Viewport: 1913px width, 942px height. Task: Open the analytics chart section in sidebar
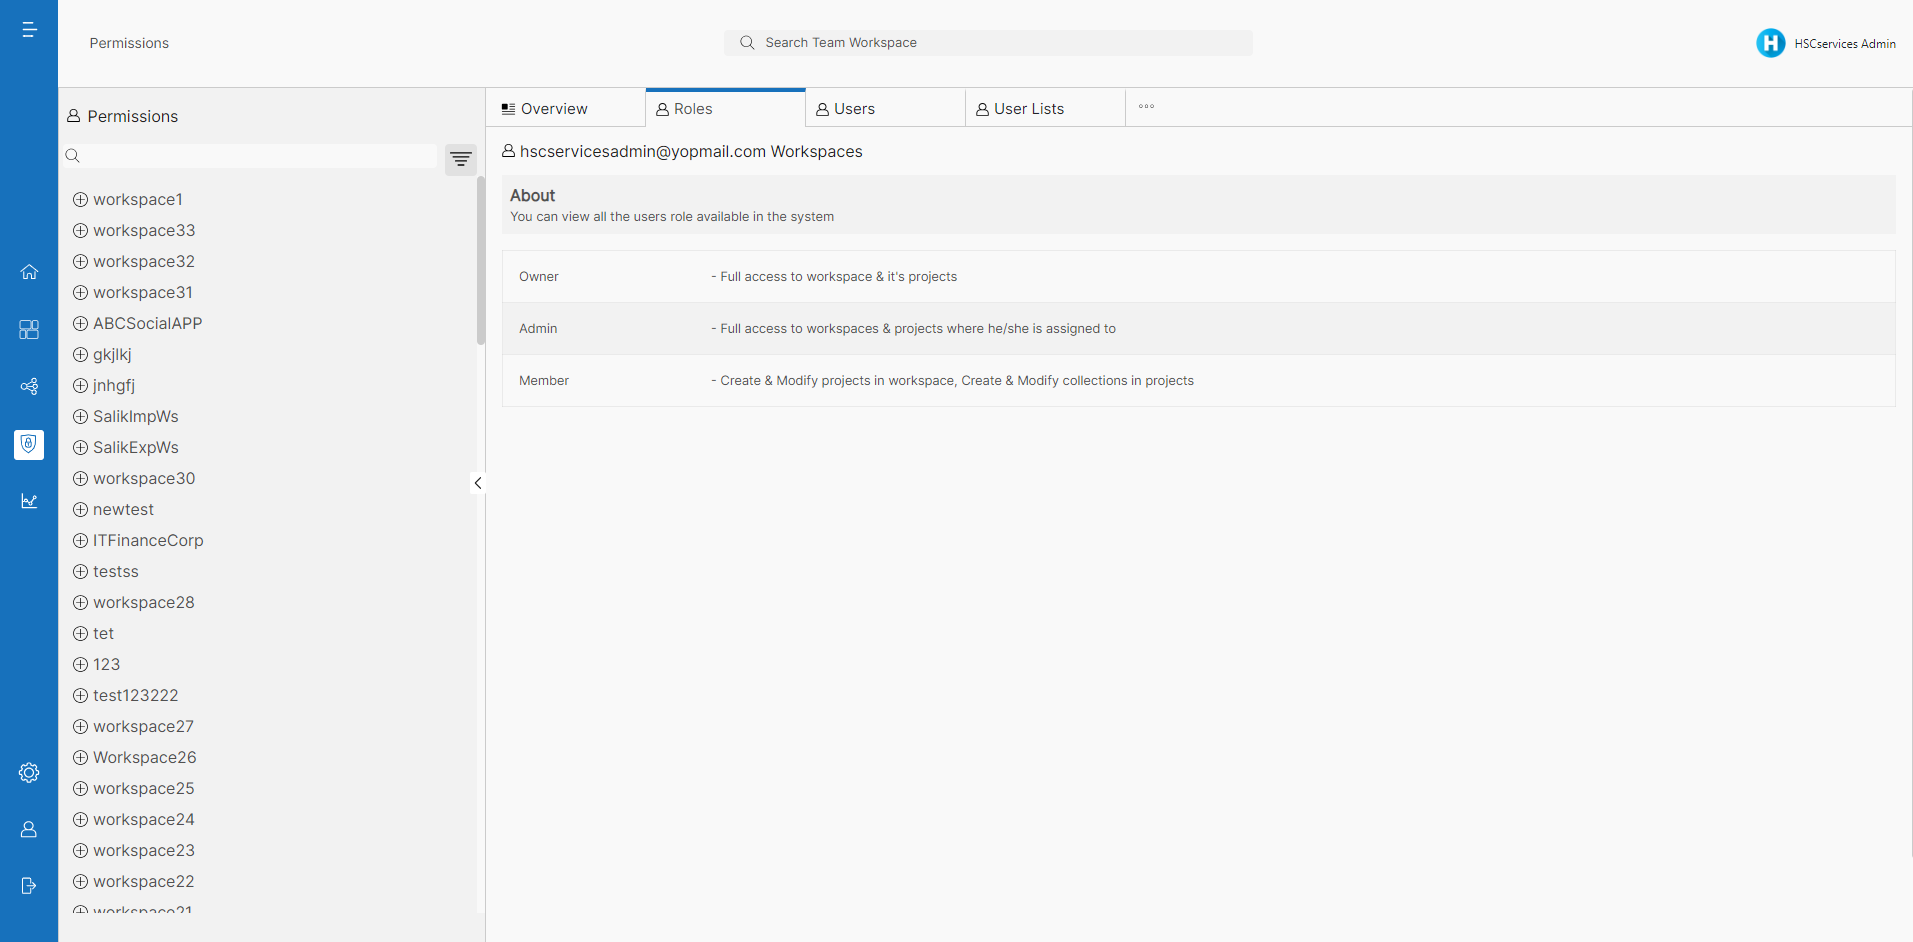click(29, 501)
